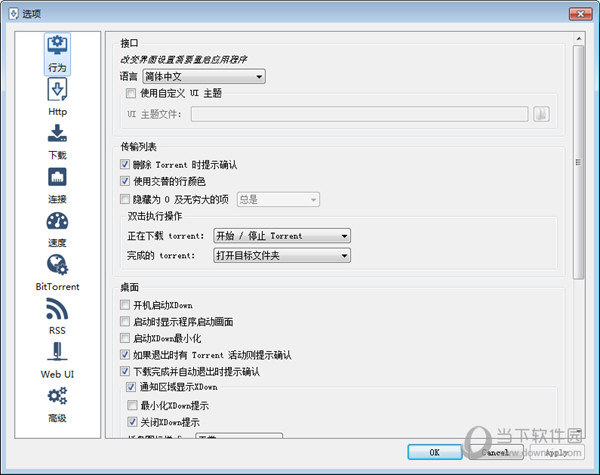The image size is (600, 475).
Task: Open the 行为 behavior settings icon
Action: 57,54
